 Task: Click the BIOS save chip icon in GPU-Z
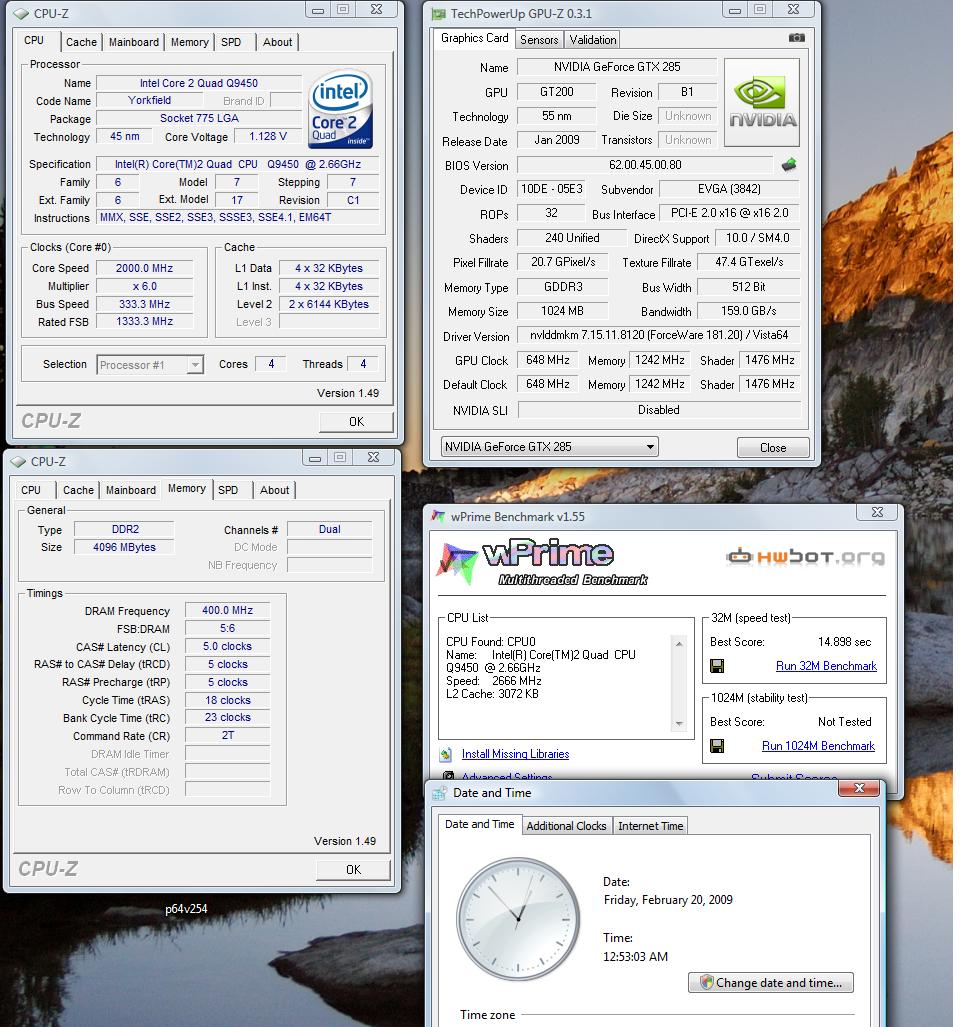click(789, 164)
